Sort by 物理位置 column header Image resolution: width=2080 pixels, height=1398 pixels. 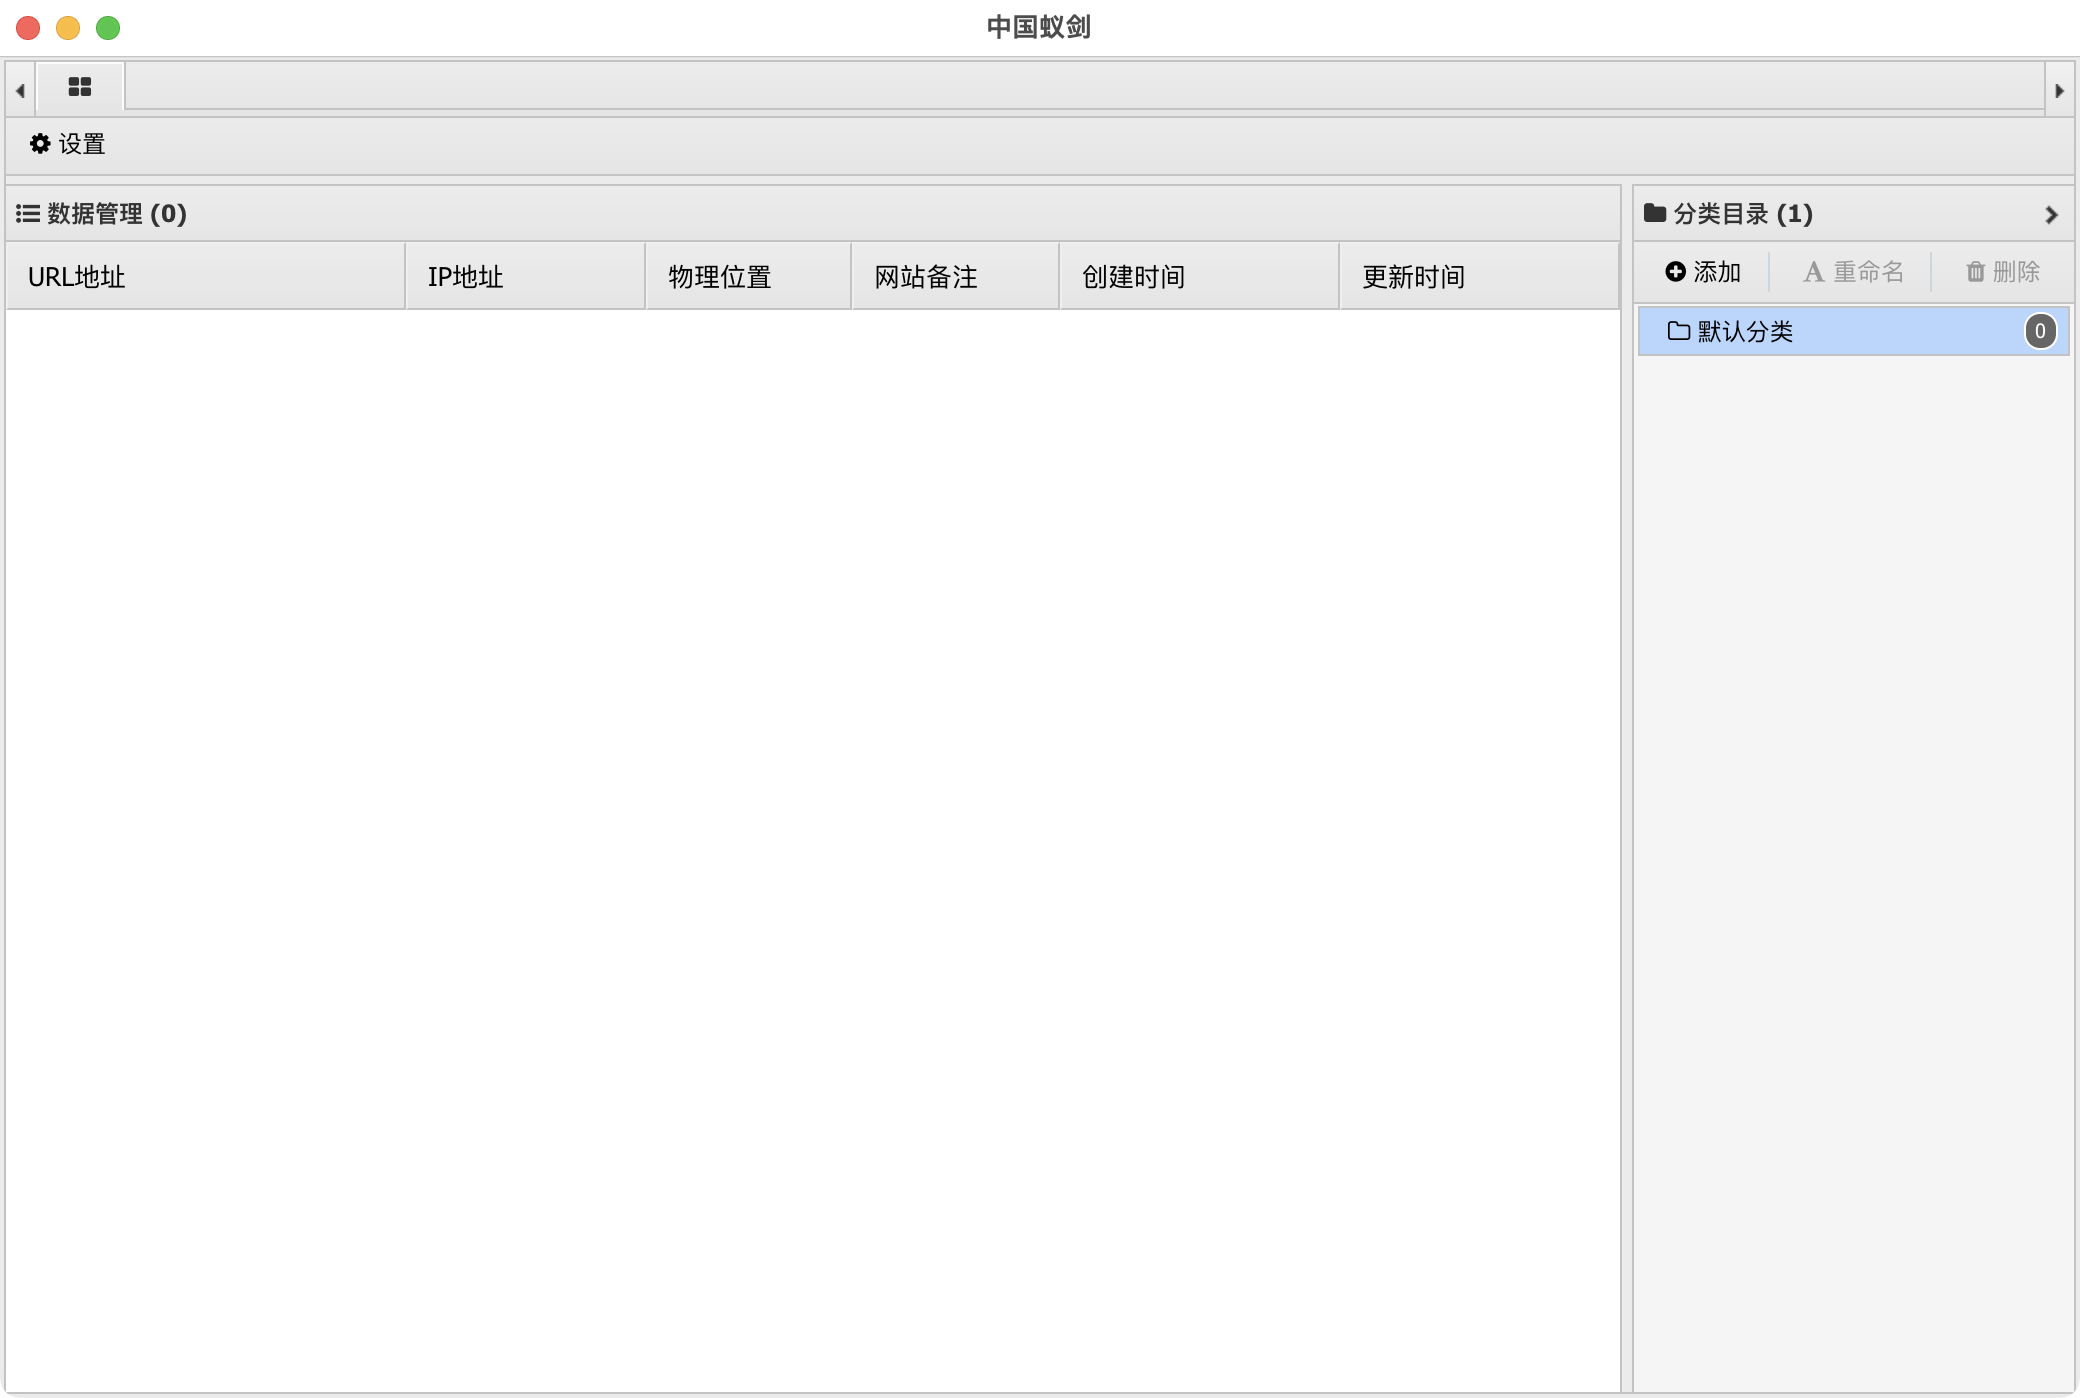[x=748, y=276]
